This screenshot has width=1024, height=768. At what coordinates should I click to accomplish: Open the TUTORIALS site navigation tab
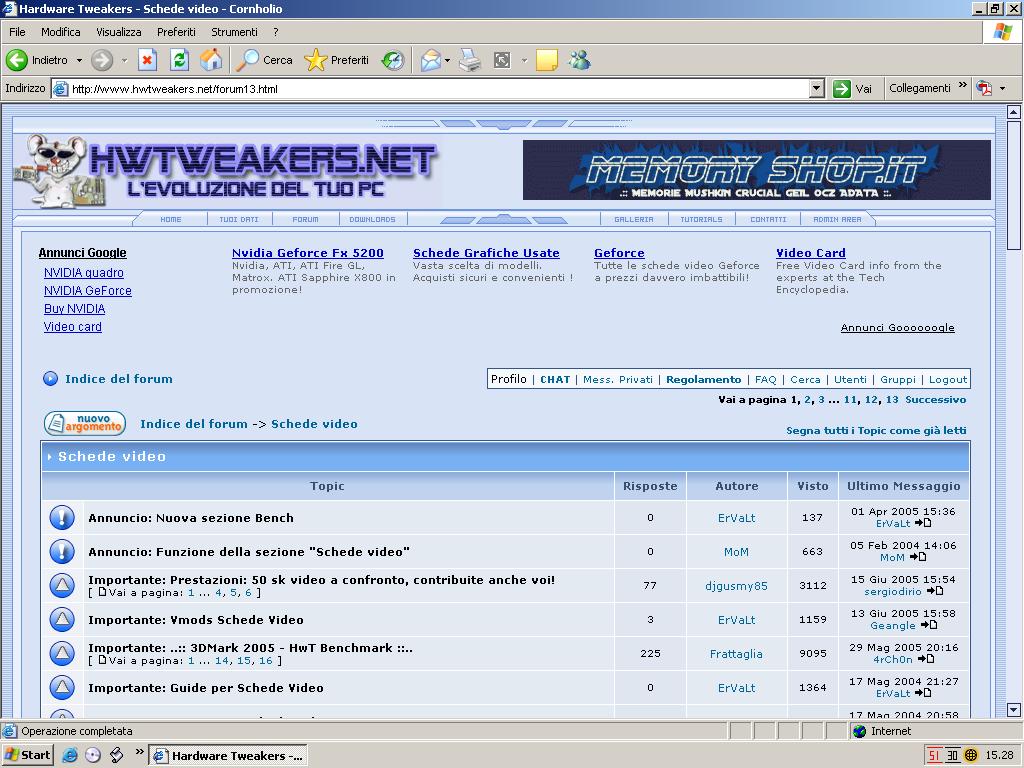[701, 219]
